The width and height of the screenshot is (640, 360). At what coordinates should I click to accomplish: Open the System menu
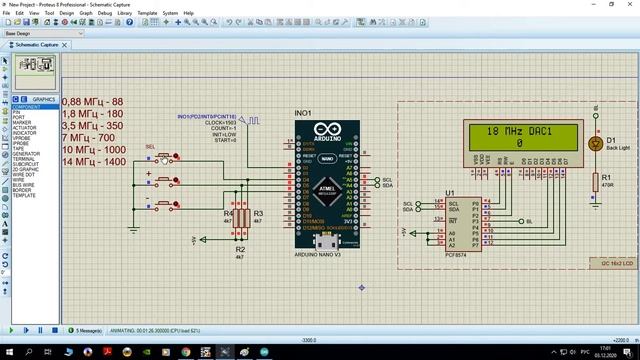coord(170,13)
